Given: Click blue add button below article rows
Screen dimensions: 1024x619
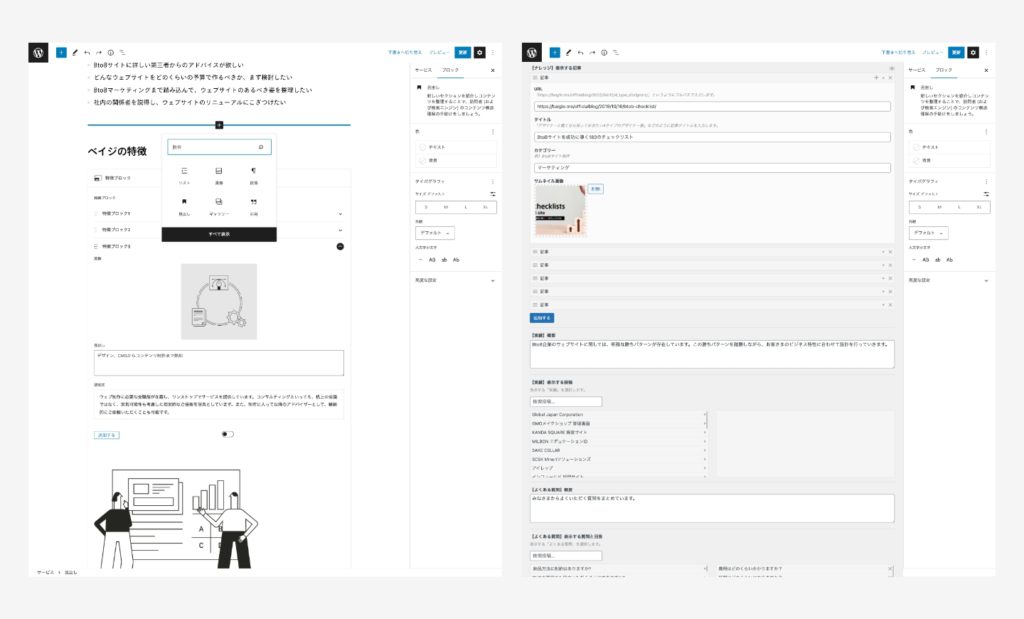Looking at the screenshot, I should (542, 318).
